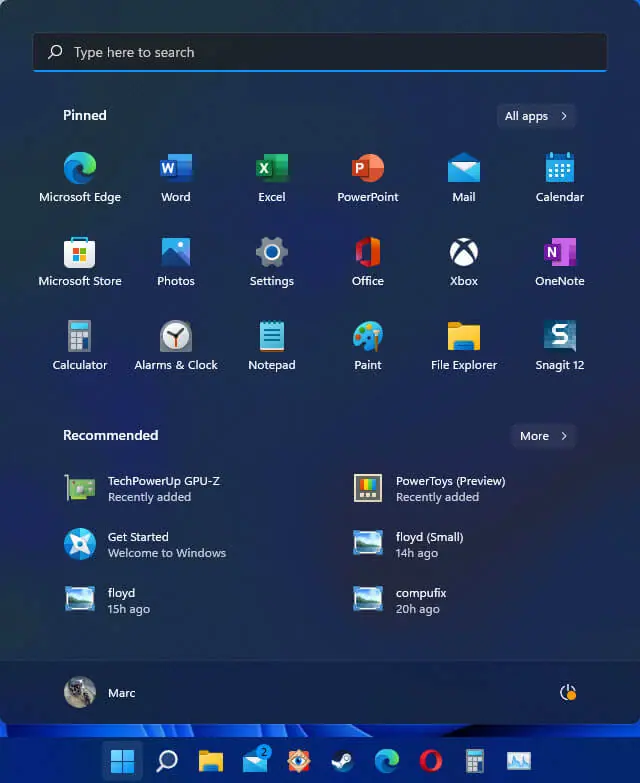Open Search from the taskbar
Screen dimensions: 640x783
167,761
